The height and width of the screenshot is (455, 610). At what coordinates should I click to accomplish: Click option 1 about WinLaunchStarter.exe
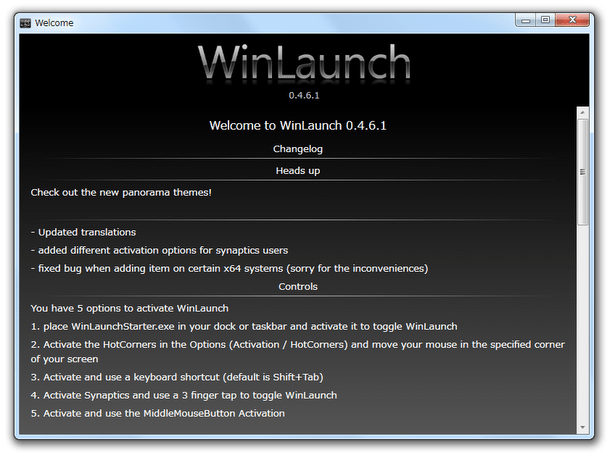click(244, 327)
